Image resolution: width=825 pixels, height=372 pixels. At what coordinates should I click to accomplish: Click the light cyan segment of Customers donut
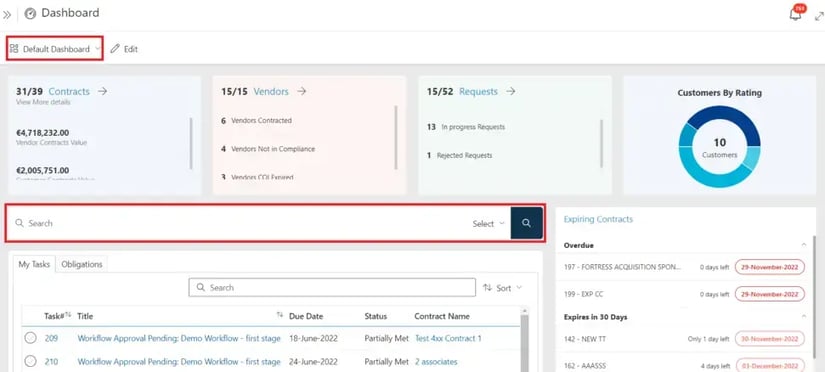tap(753, 158)
